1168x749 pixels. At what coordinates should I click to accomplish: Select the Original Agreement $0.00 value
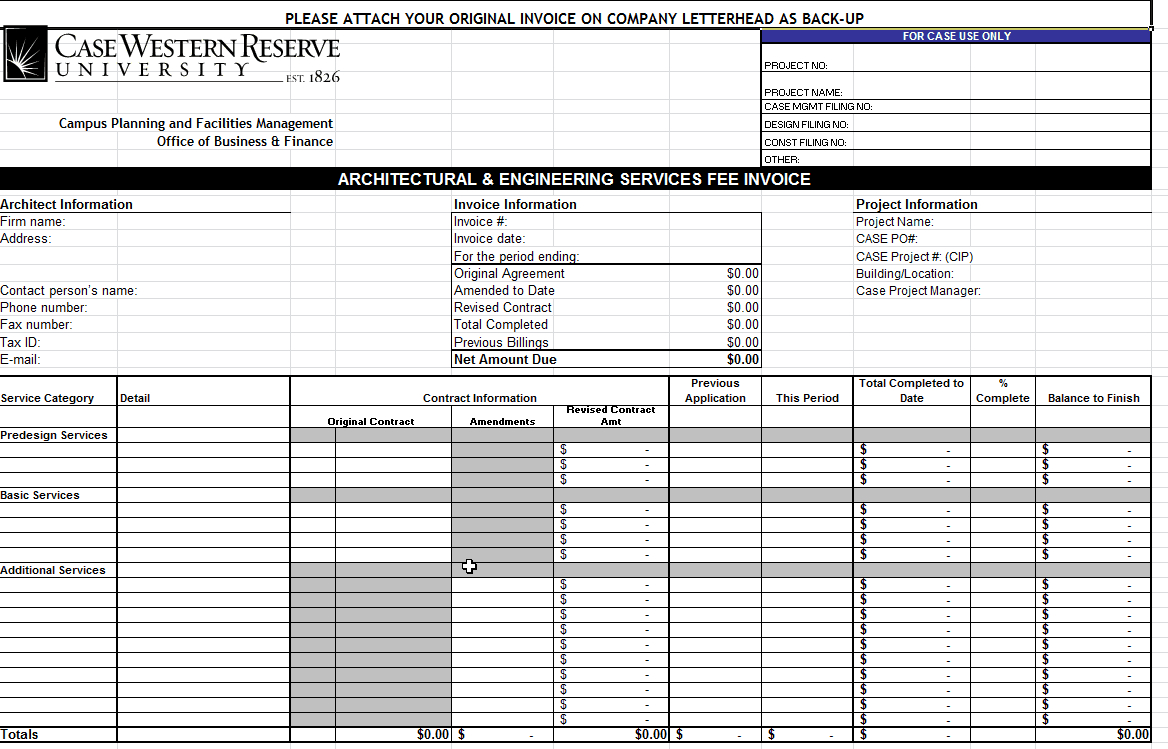743,273
